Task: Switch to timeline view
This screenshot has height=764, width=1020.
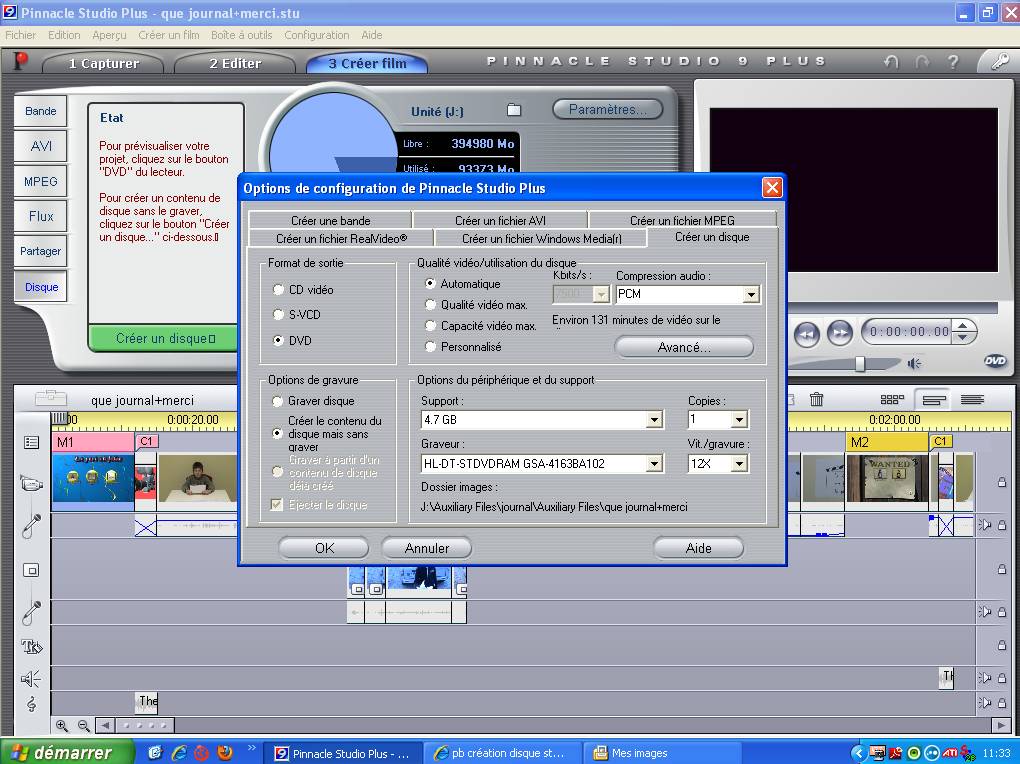Action: click(x=933, y=399)
